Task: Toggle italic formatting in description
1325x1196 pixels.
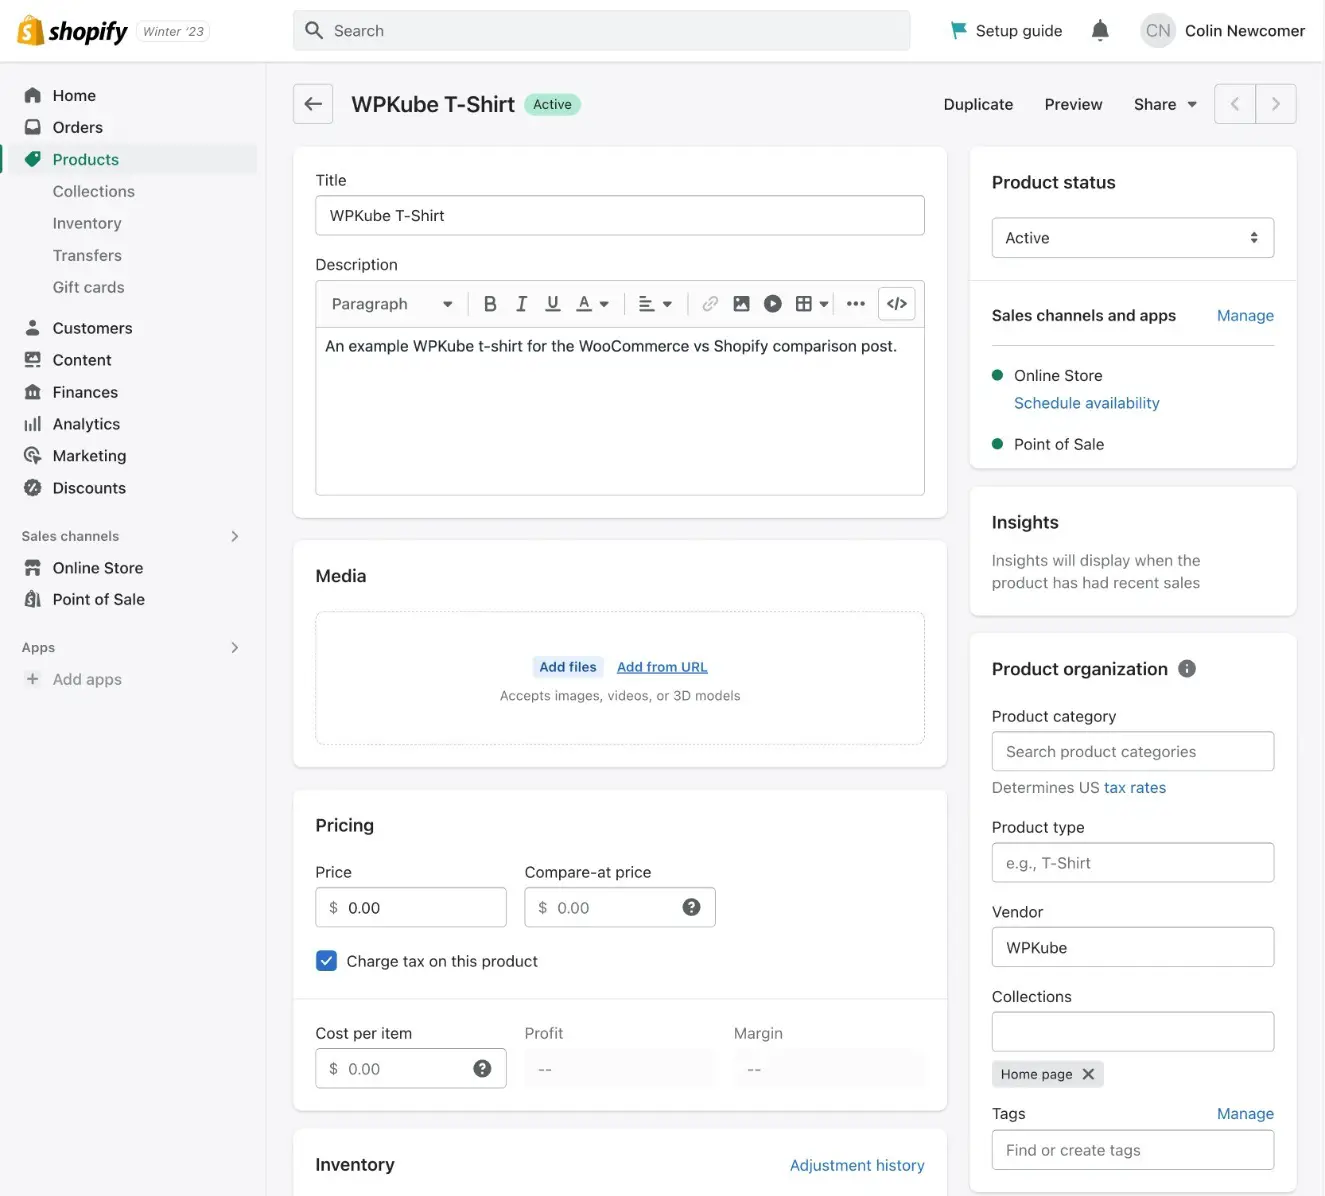Action: 521,304
